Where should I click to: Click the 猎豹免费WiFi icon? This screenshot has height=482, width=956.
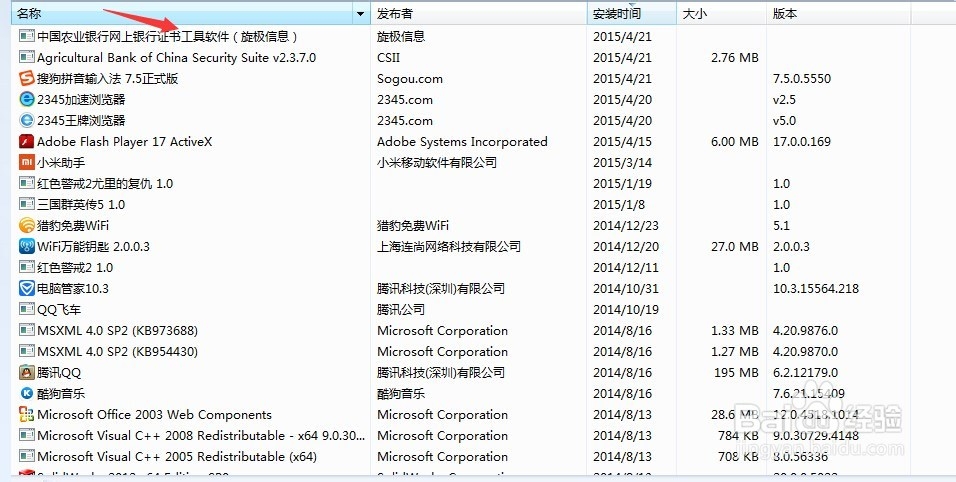coord(27,226)
